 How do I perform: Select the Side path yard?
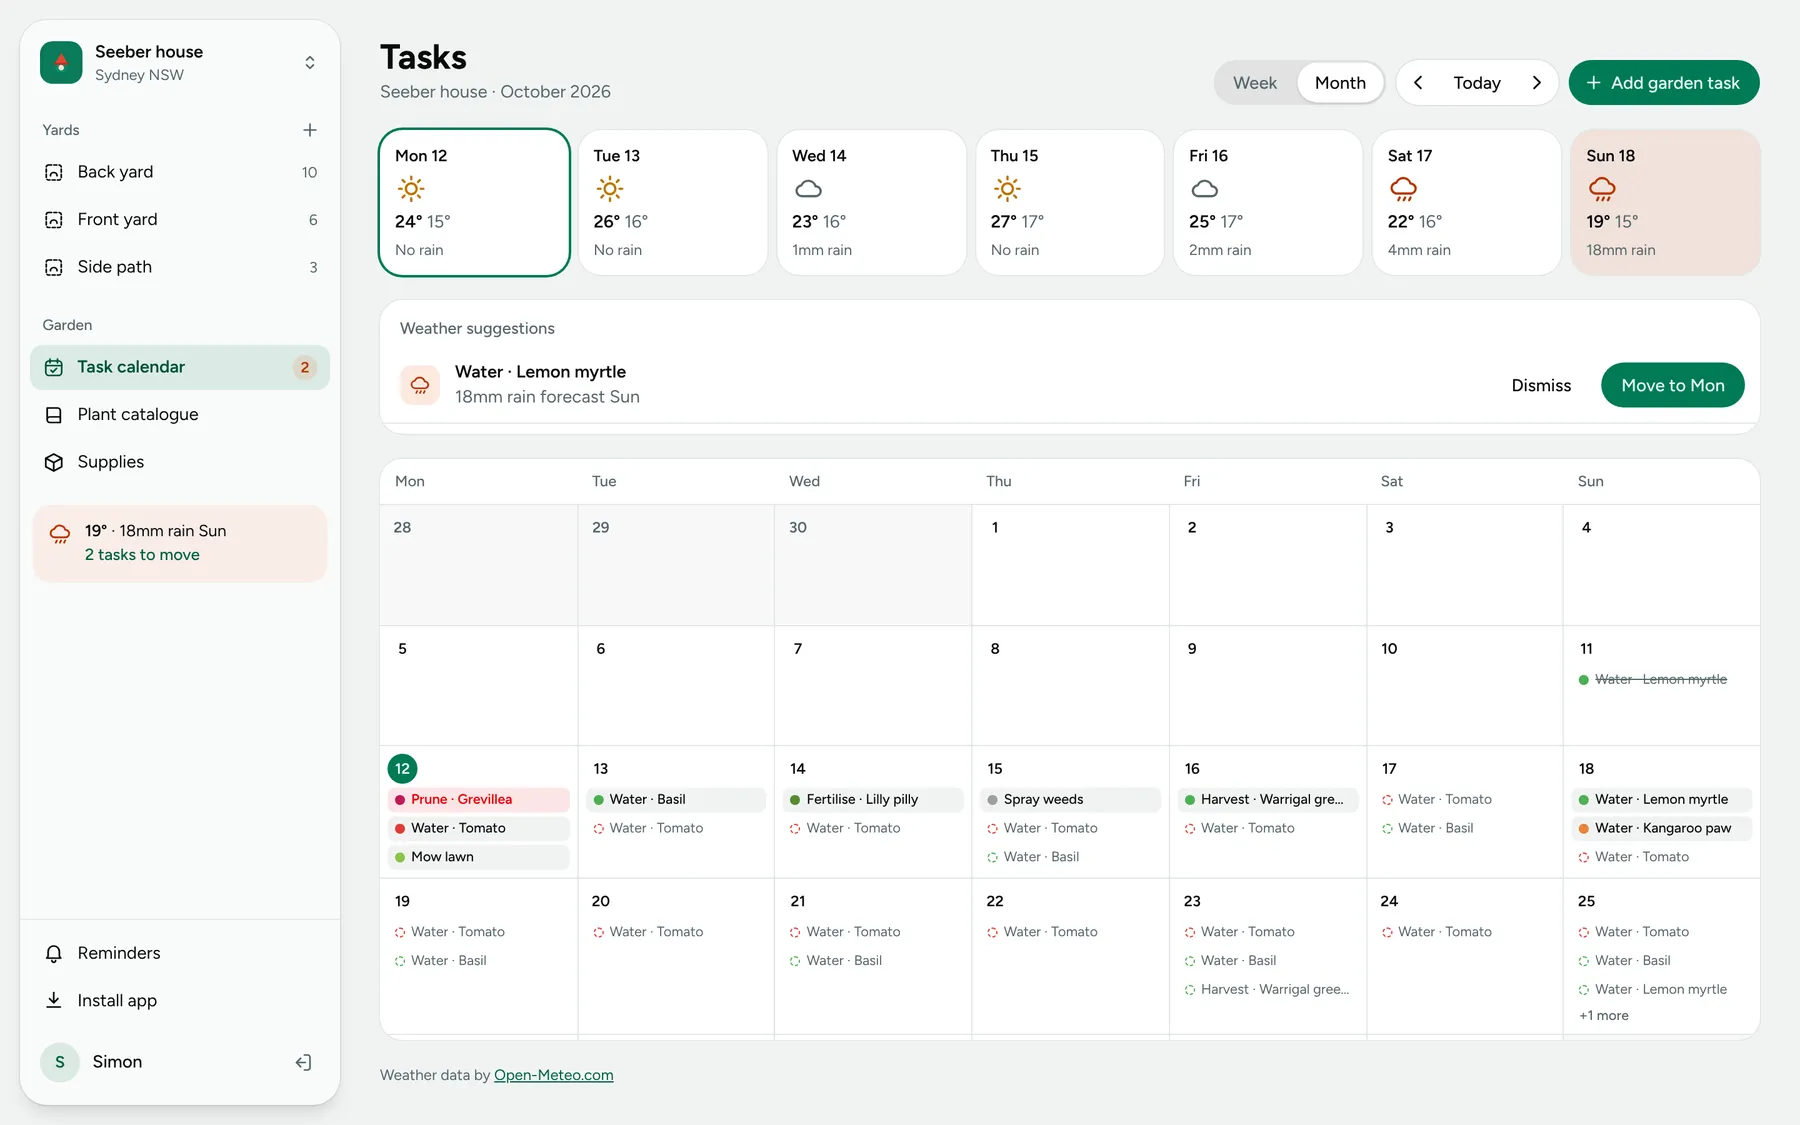[x=180, y=267]
